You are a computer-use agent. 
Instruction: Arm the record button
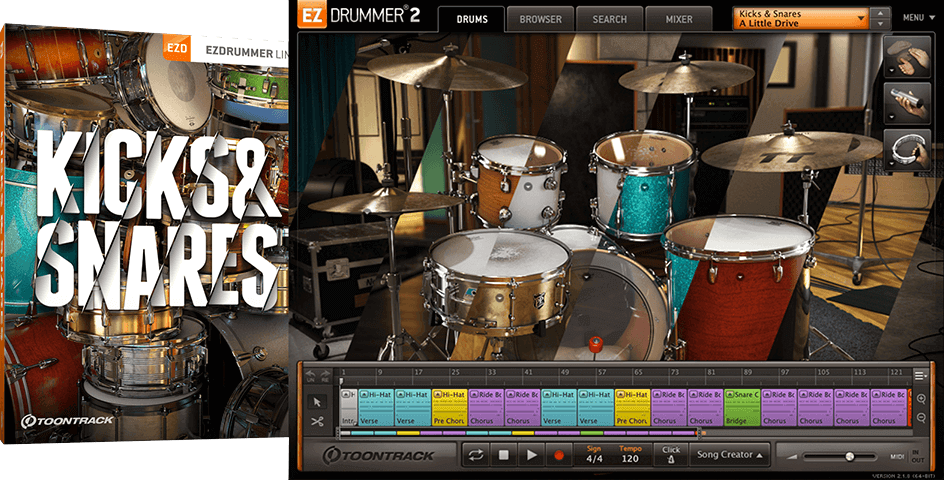pos(559,455)
